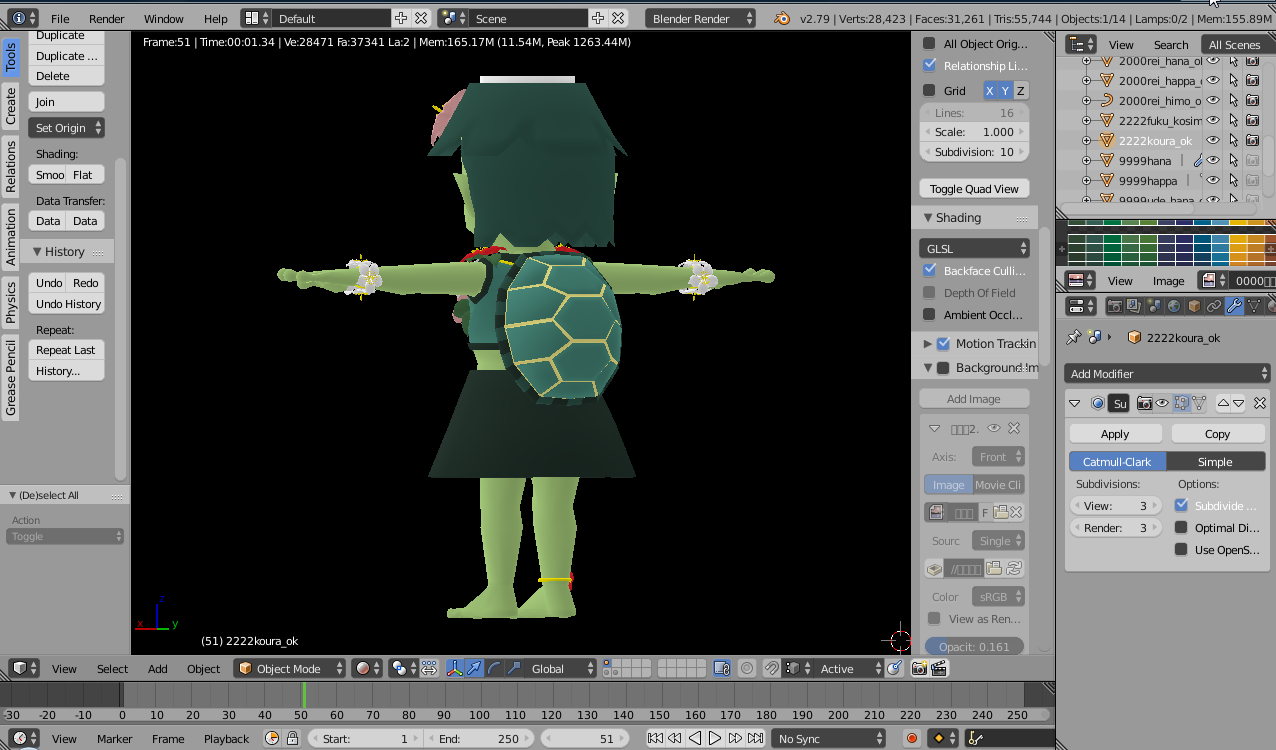Expand the Motion Tracking panel
Screen dimensions: 1276x750
pos(927,344)
